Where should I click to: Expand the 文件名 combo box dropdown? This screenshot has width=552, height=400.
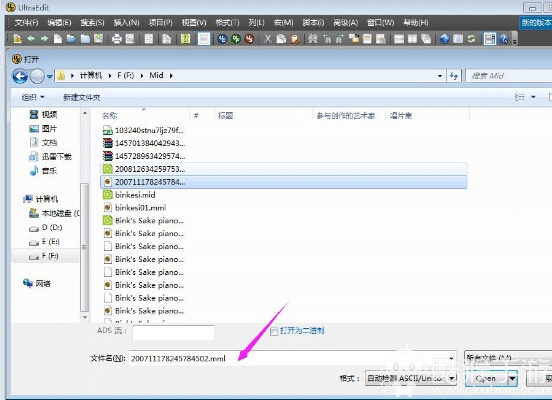click(451, 358)
